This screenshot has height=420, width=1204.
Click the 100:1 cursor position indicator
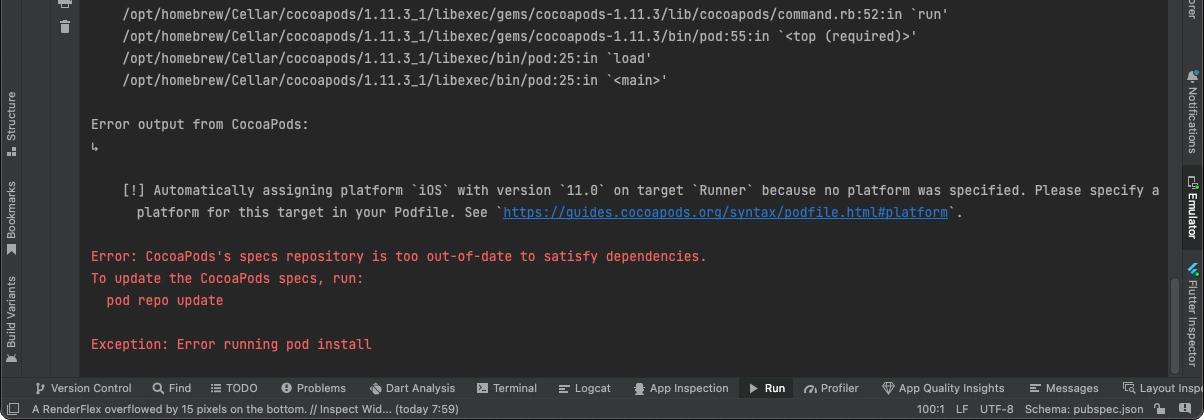tap(930, 409)
